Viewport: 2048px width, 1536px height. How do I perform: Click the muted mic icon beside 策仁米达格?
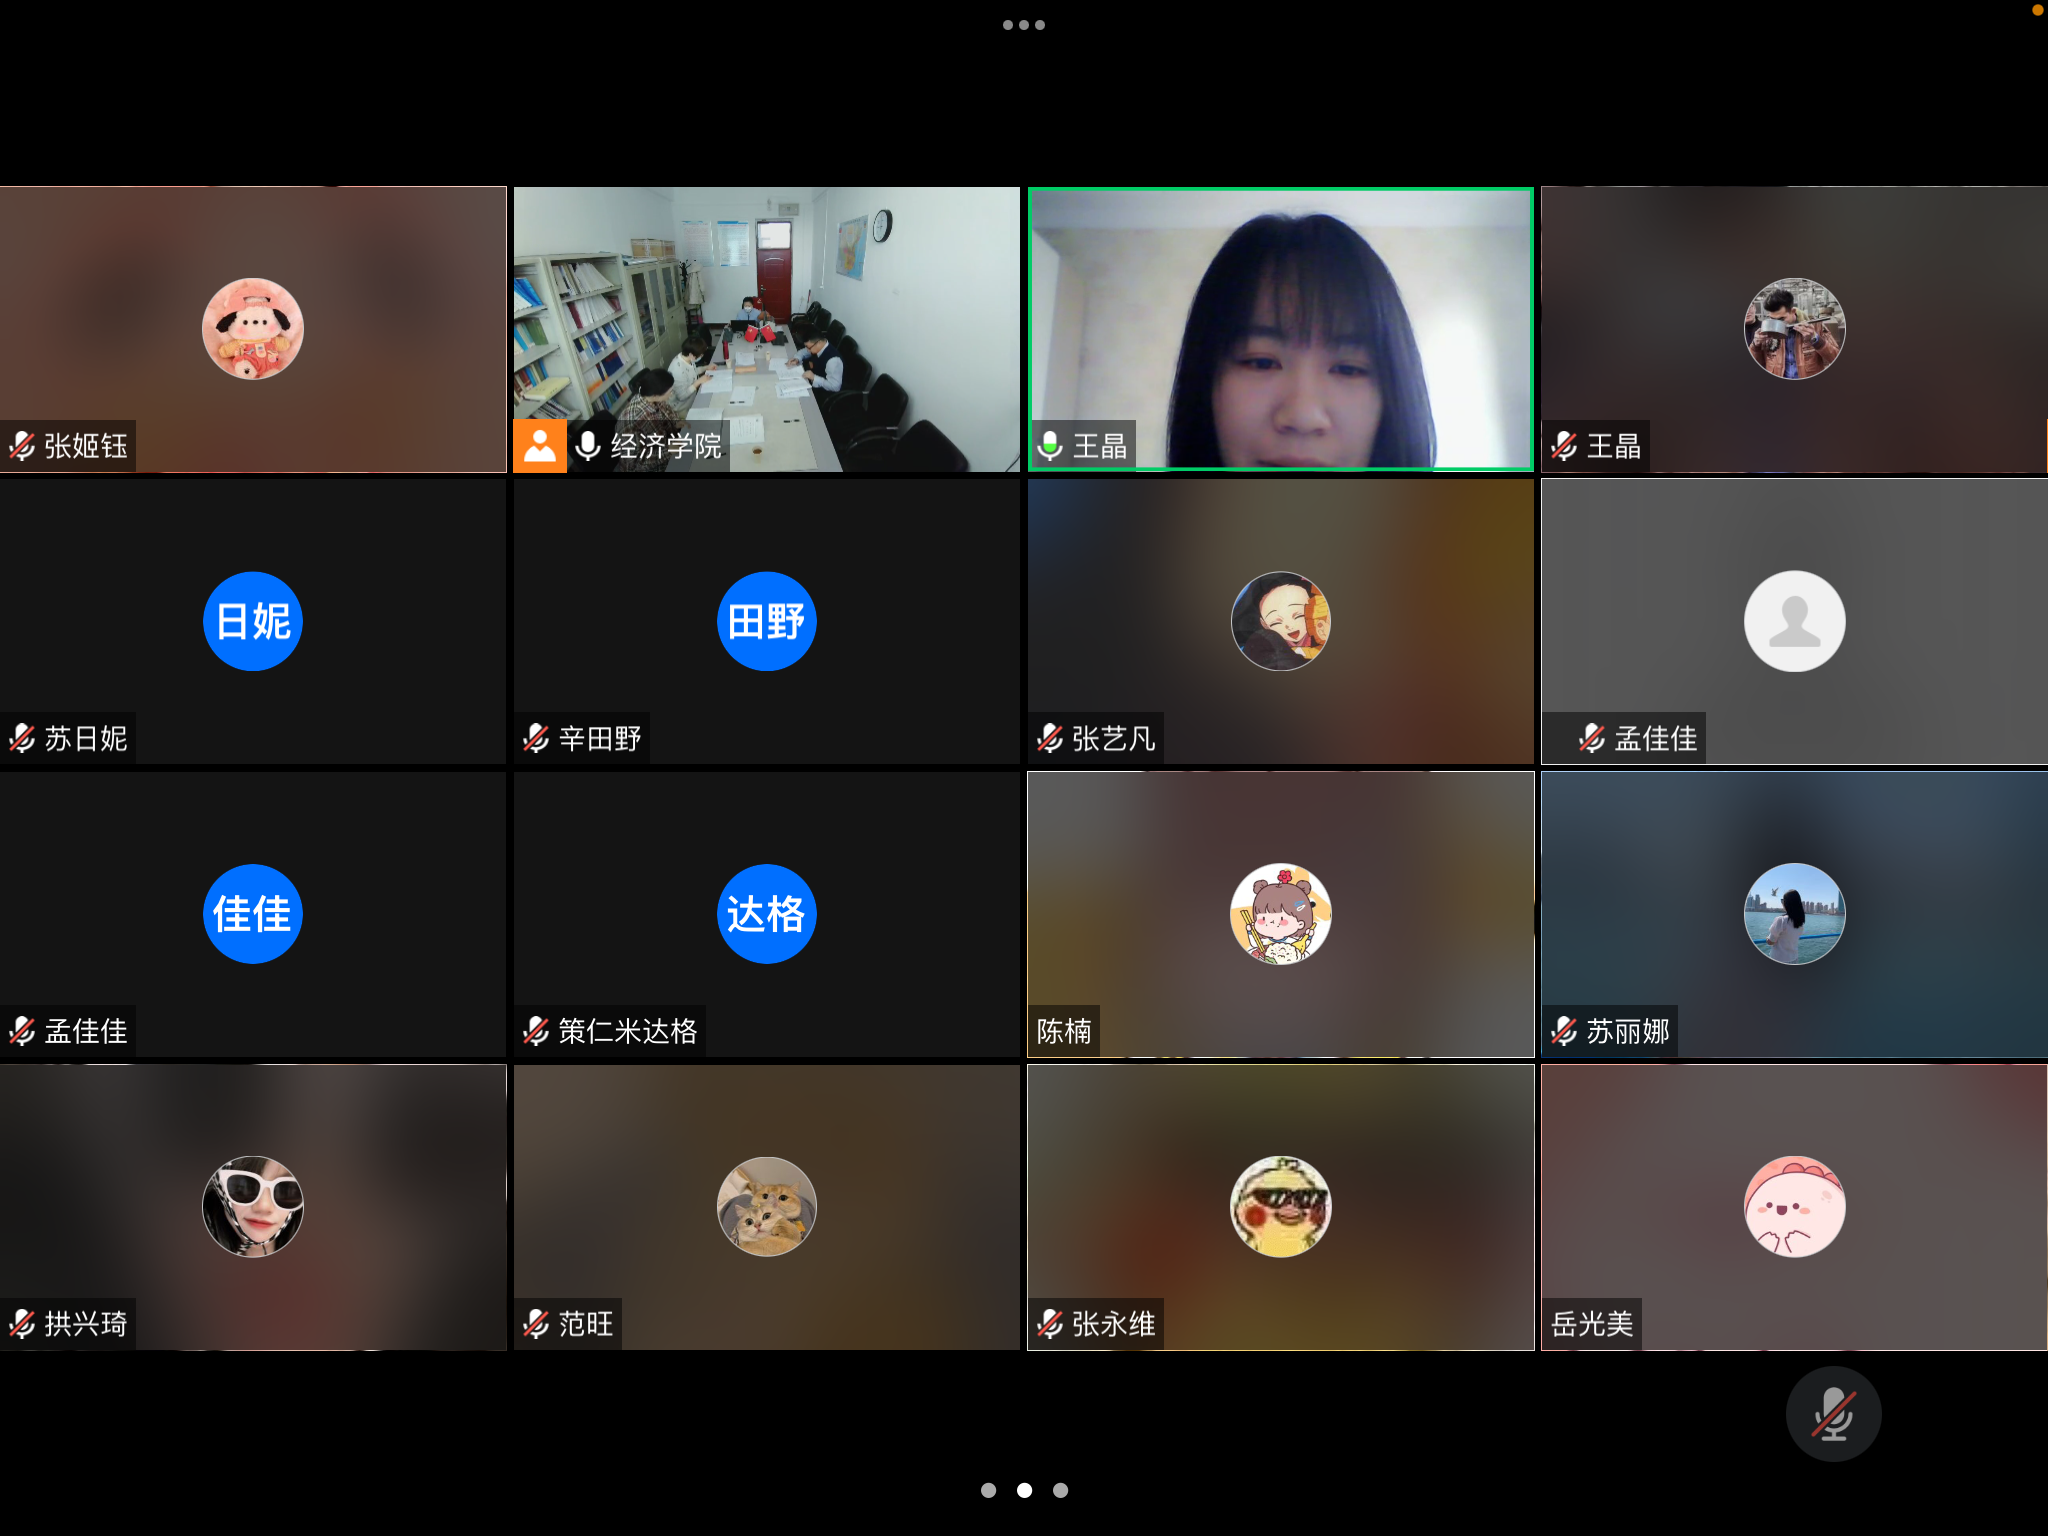tap(536, 1031)
